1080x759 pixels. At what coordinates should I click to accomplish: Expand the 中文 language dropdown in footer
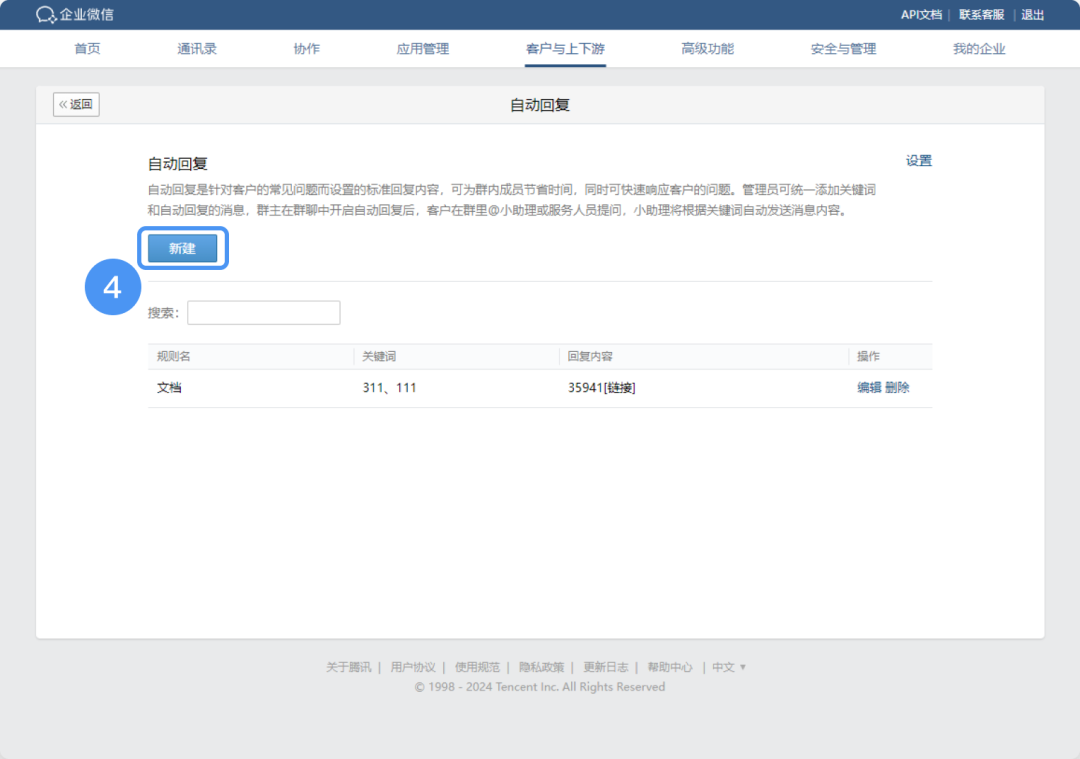tap(729, 667)
